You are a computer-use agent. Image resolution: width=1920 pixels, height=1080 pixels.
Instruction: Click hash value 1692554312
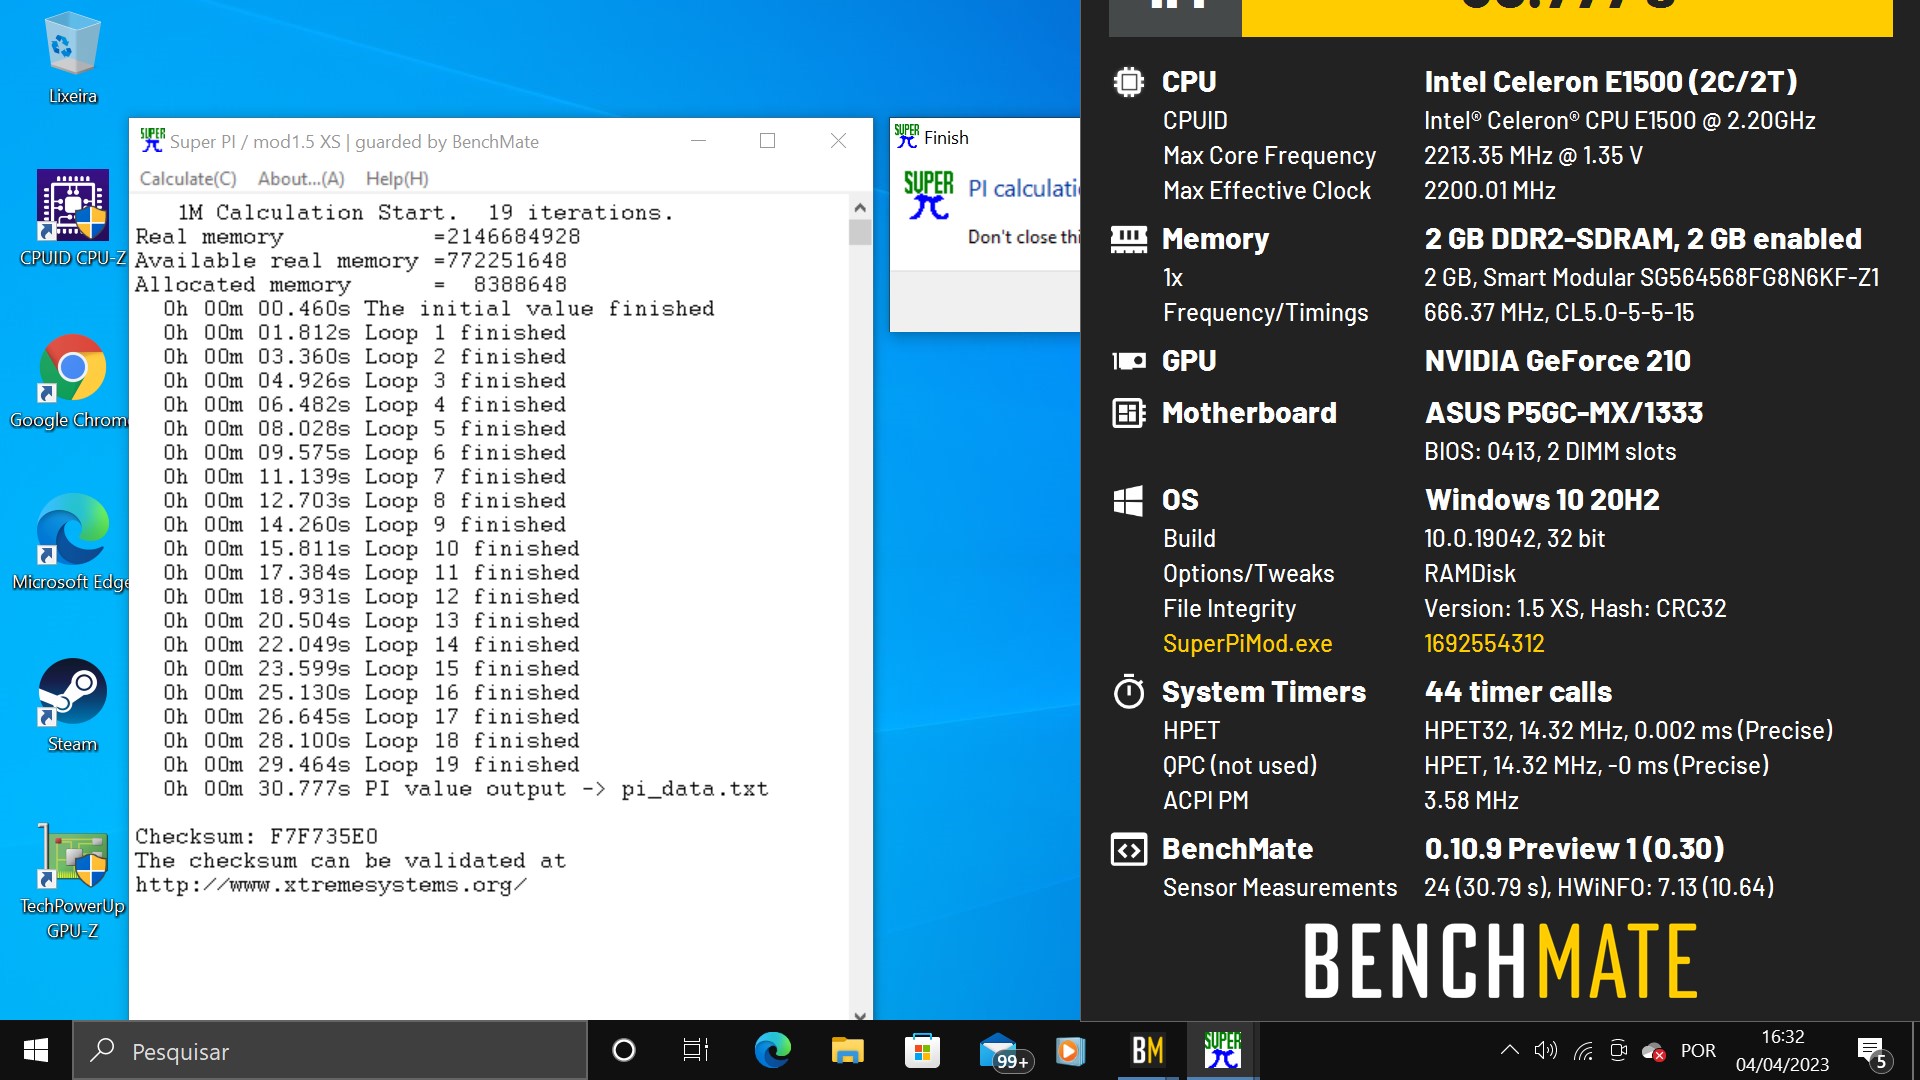coord(1484,643)
